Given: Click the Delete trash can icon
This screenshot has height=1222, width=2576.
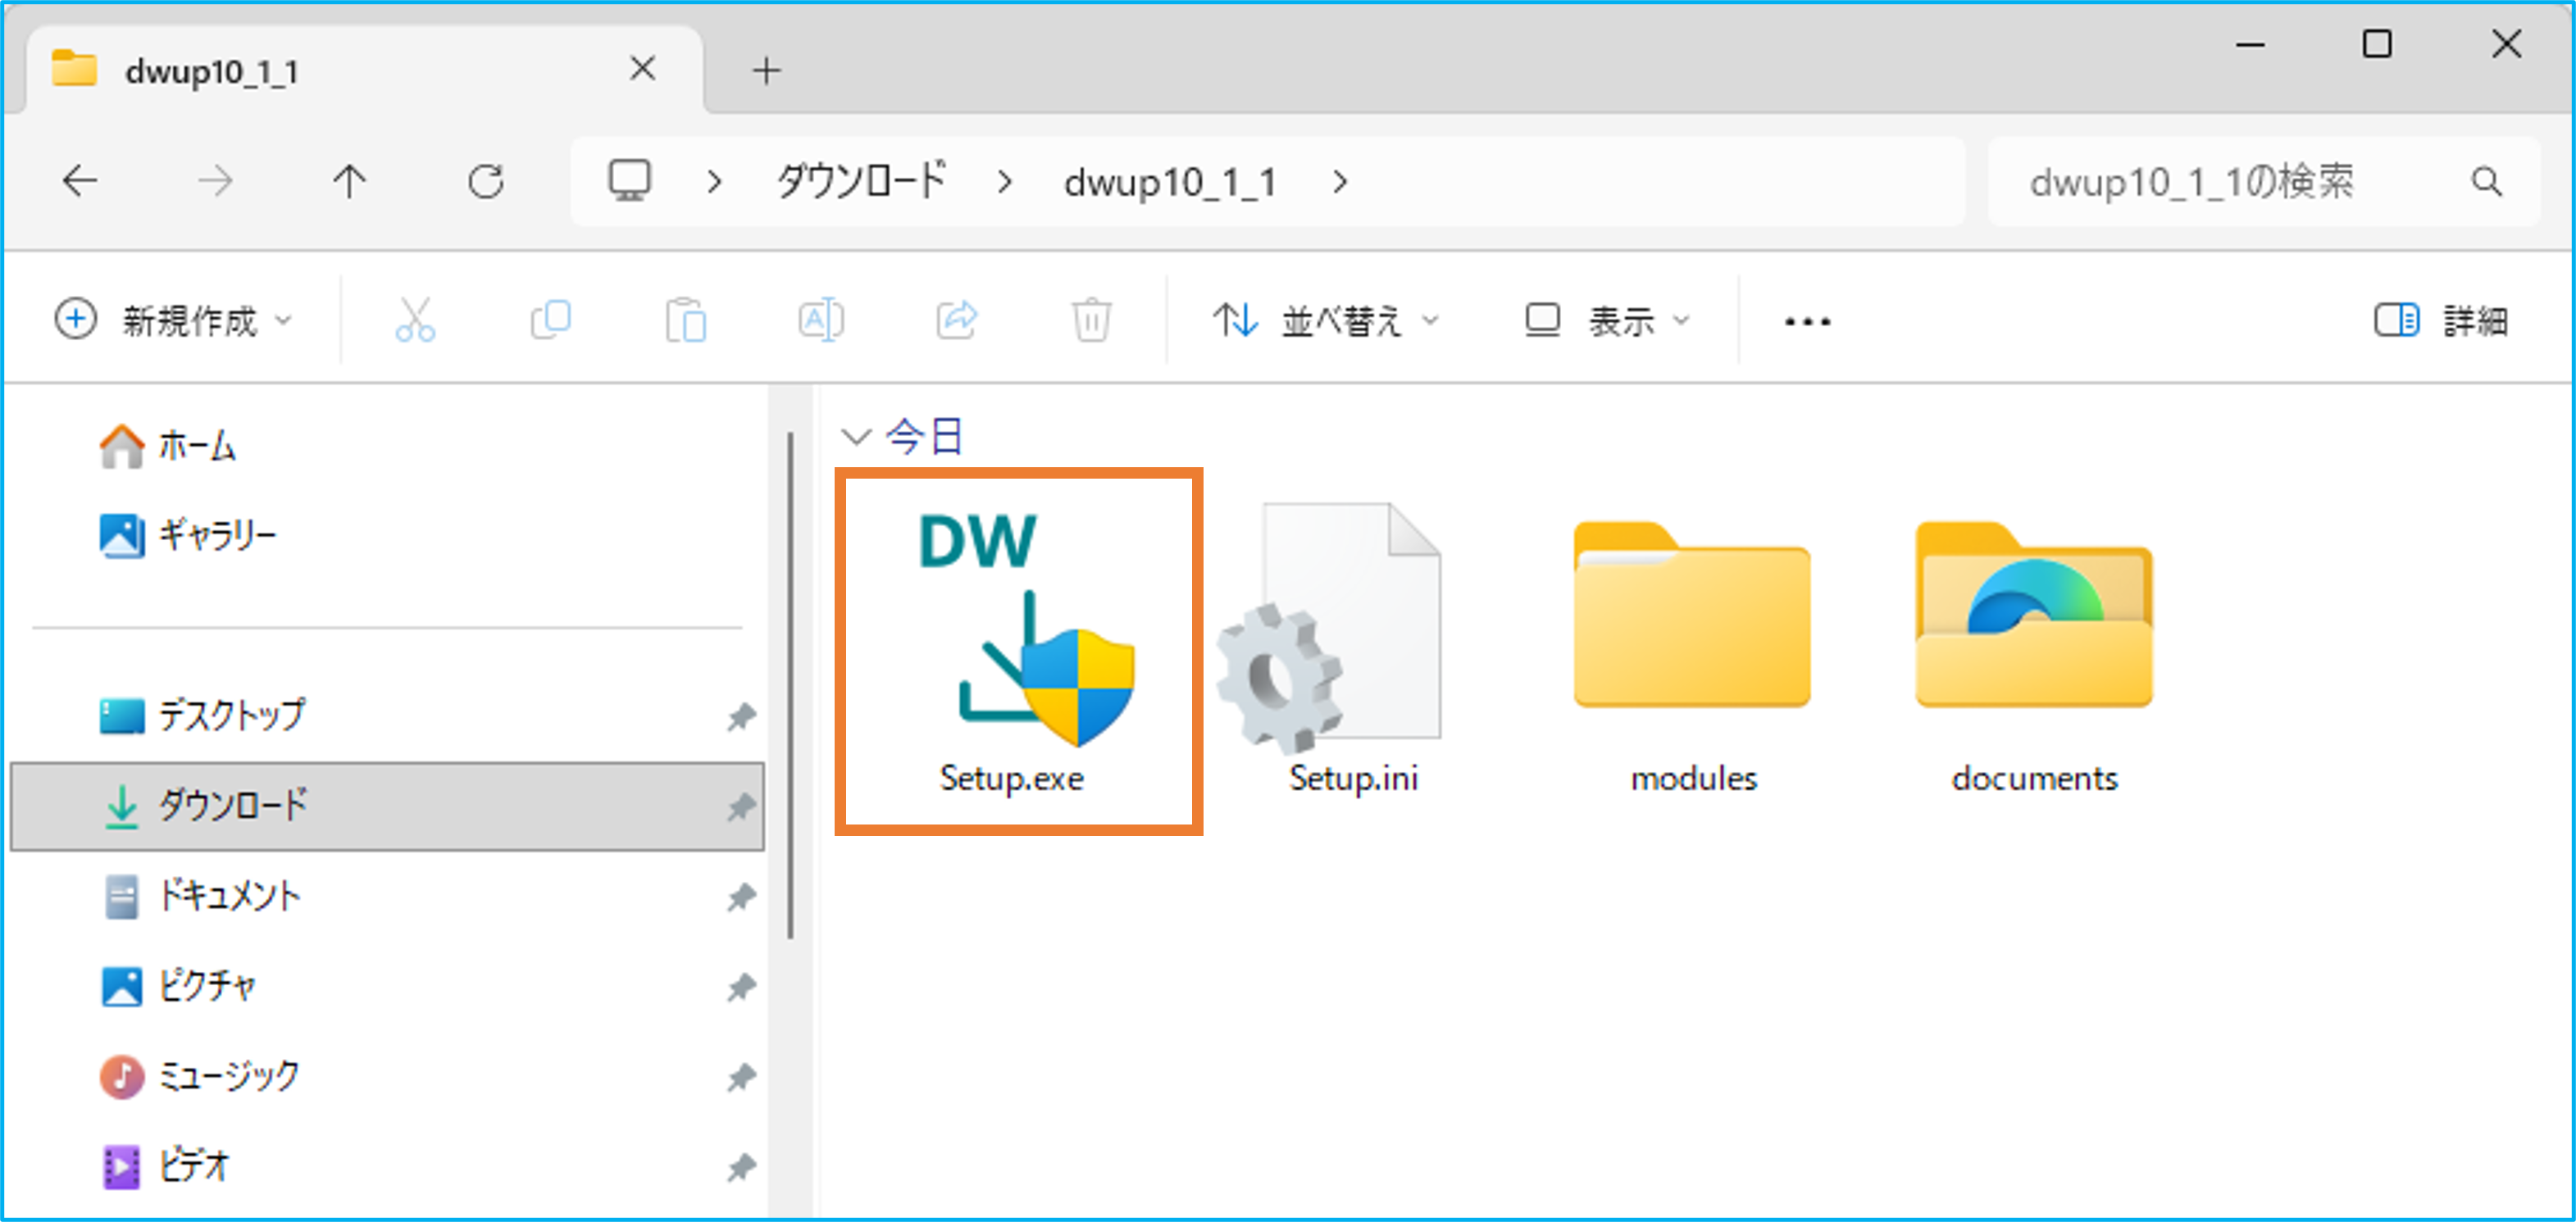Looking at the screenshot, I should (x=1091, y=320).
